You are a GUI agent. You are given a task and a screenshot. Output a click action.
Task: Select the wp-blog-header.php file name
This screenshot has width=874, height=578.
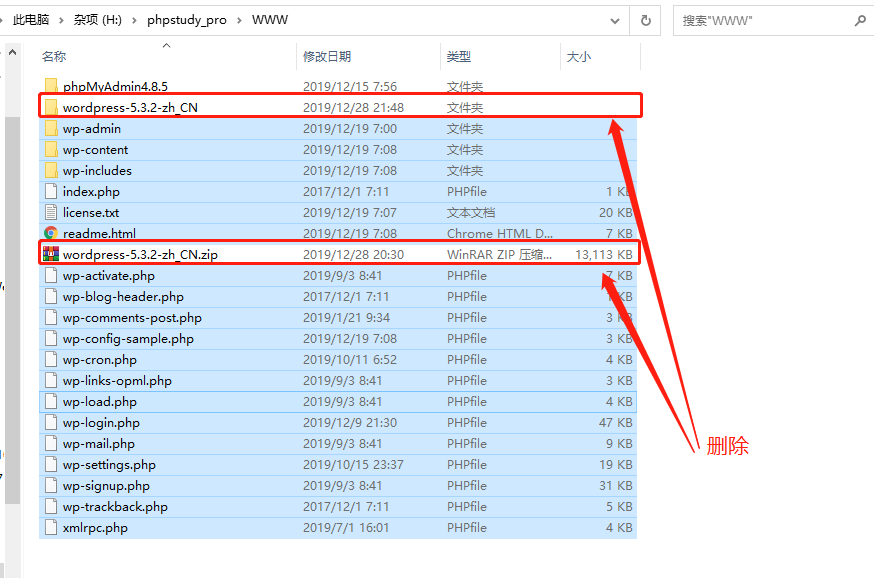pyautogui.click(x=123, y=297)
